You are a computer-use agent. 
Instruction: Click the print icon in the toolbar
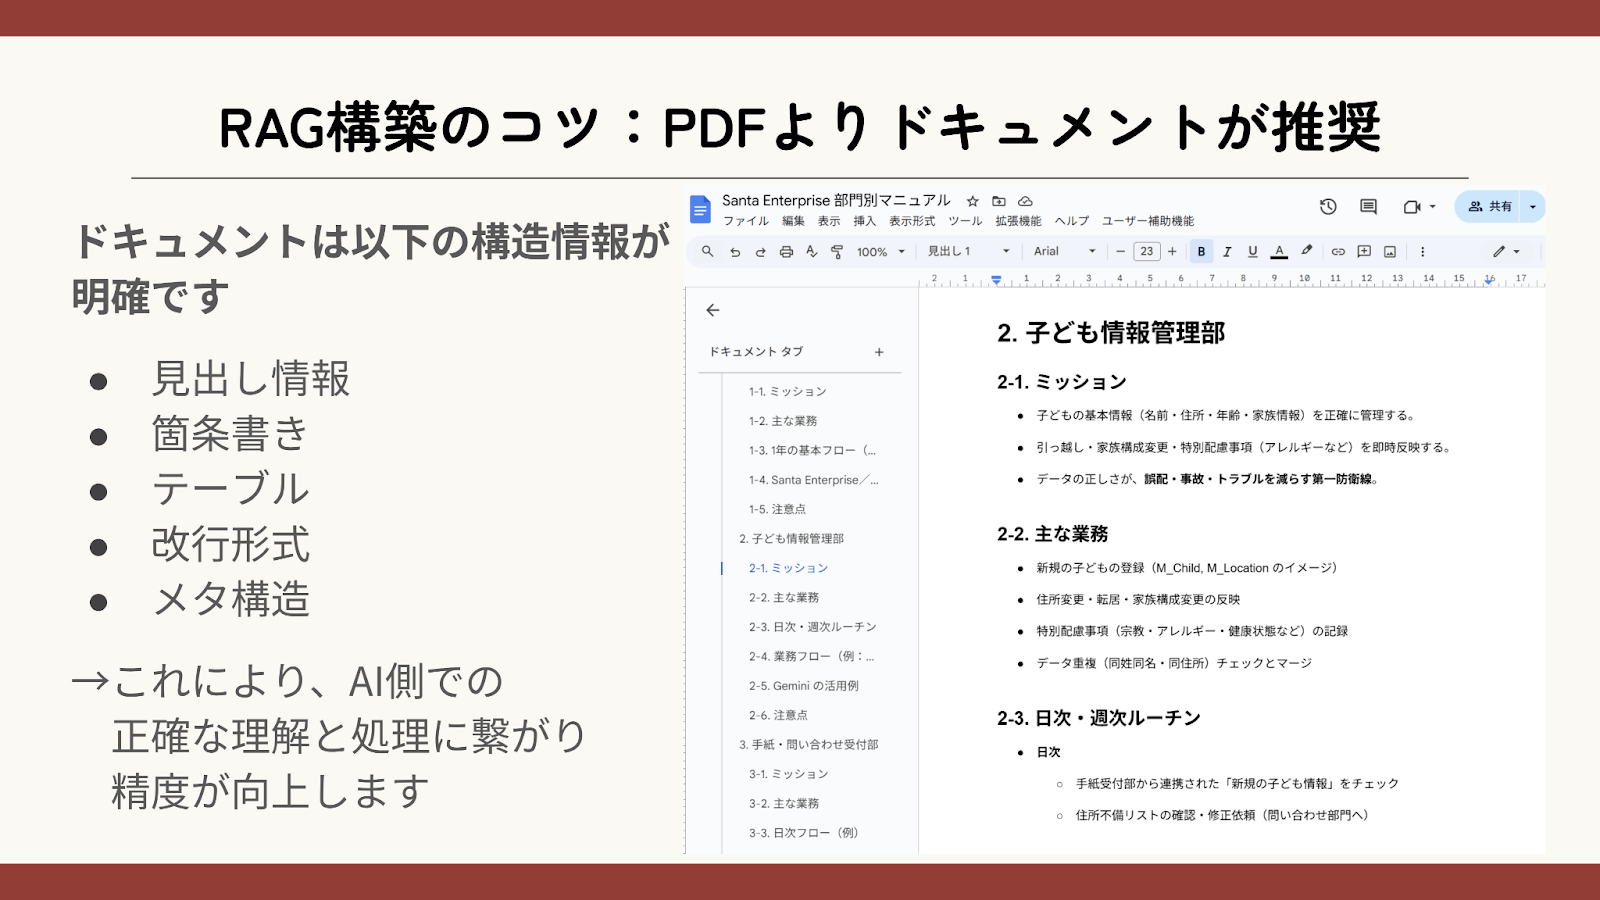[x=786, y=252]
